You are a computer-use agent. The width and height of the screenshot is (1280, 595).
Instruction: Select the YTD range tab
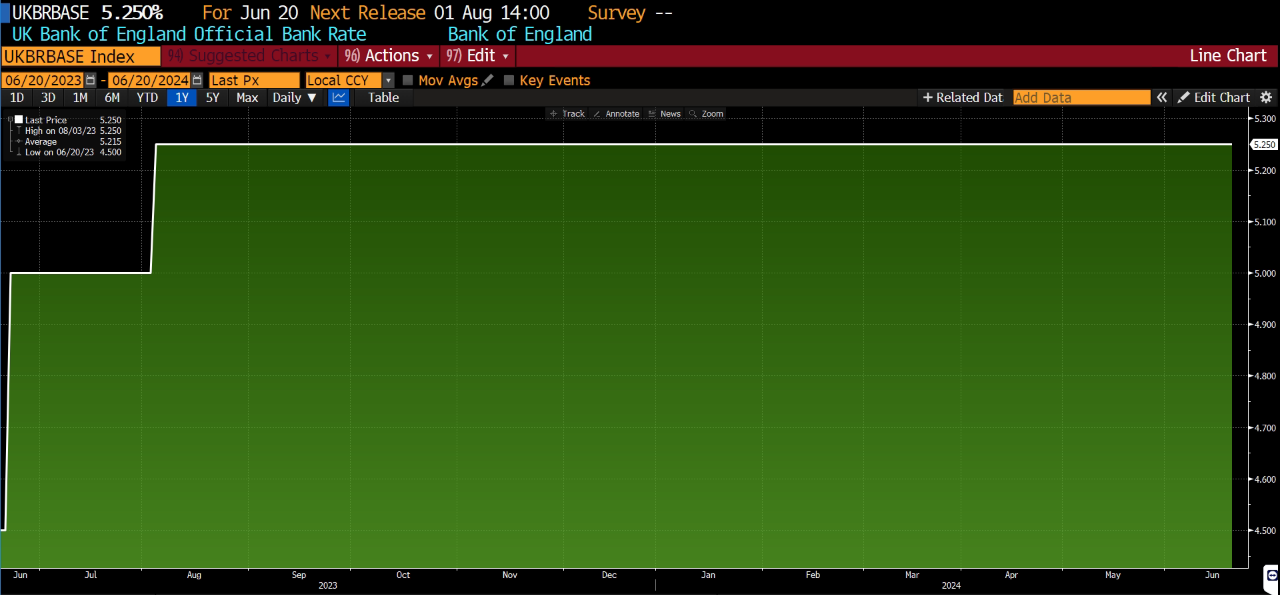(147, 97)
